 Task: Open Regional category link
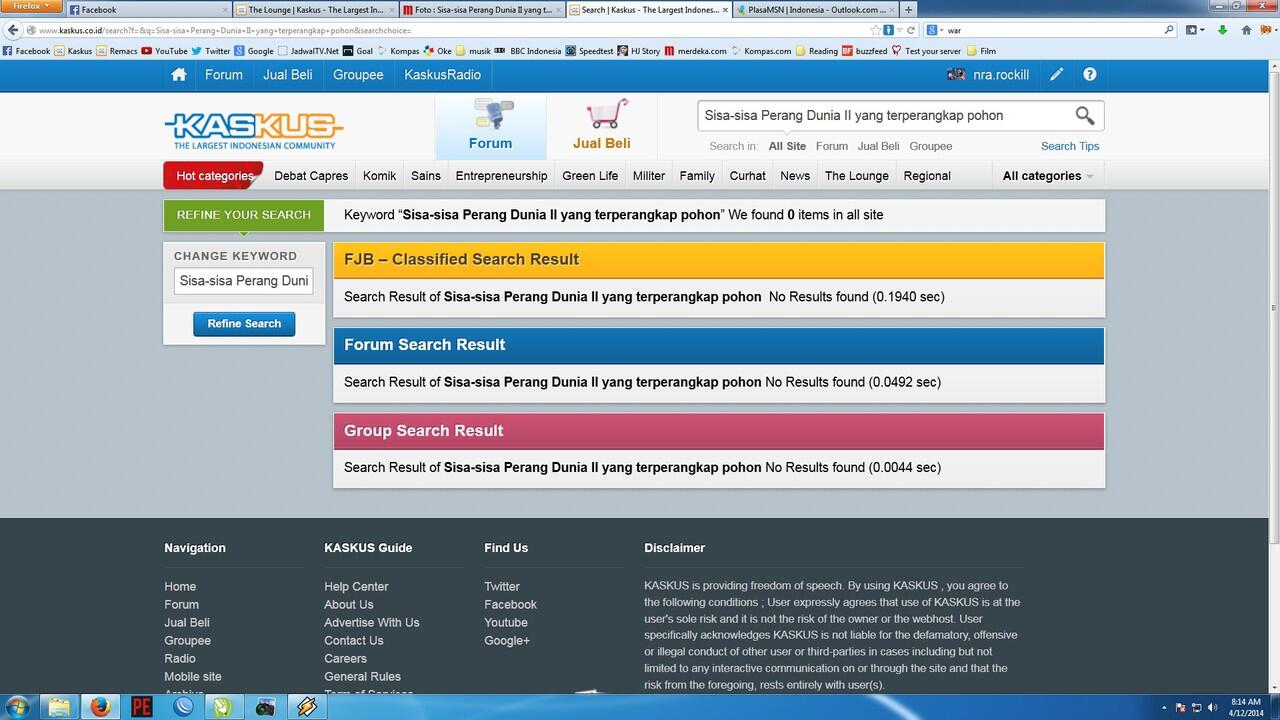pyautogui.click(x=927, y=176)
